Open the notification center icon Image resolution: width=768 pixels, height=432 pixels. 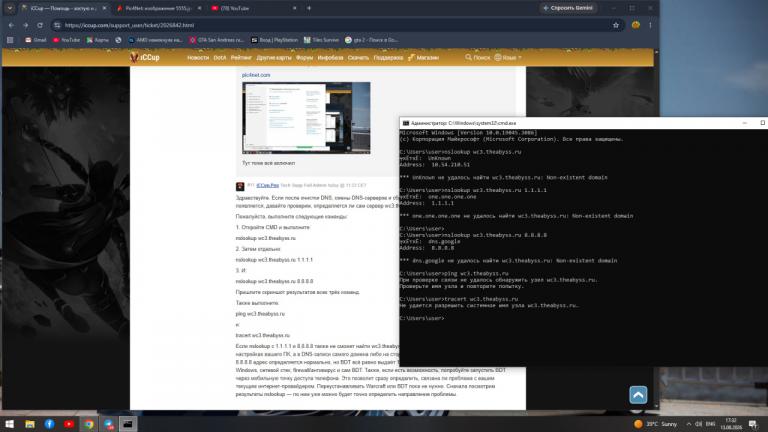pyautogui.click(x=753, y=424)
